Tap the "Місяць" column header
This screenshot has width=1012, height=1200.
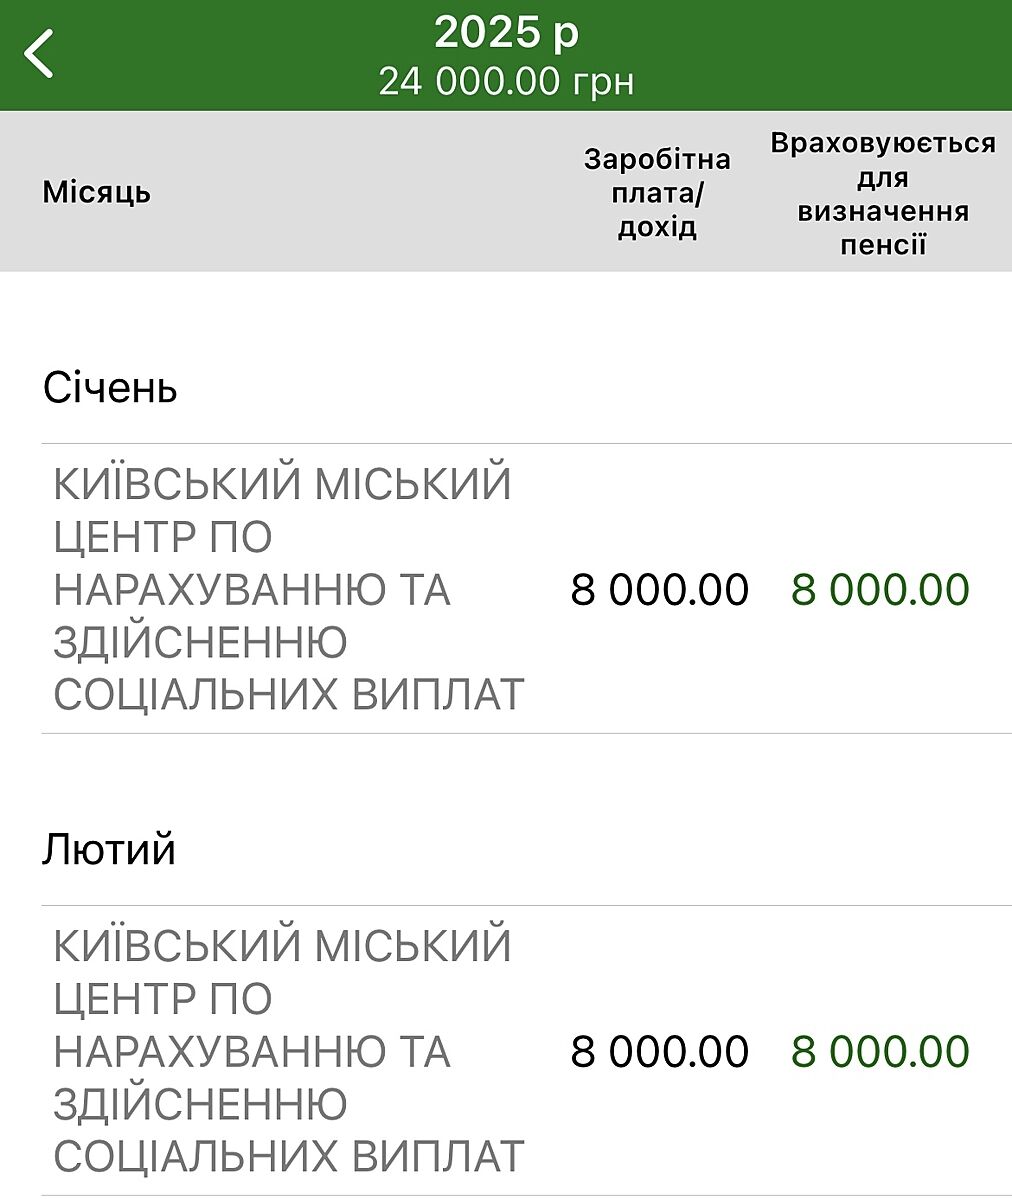tap(97, 192)
